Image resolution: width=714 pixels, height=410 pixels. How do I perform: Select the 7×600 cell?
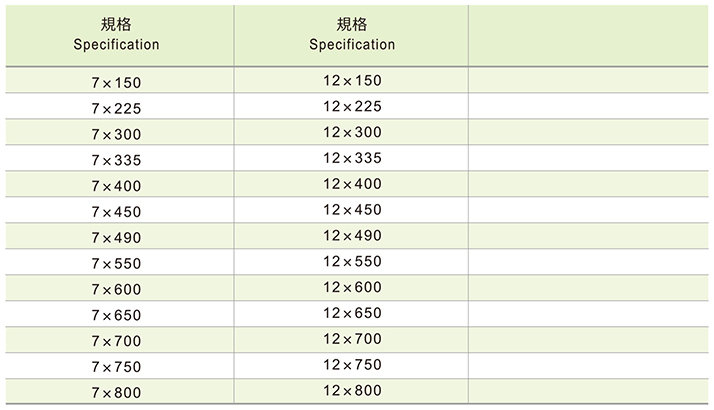[x=117, y=288]
